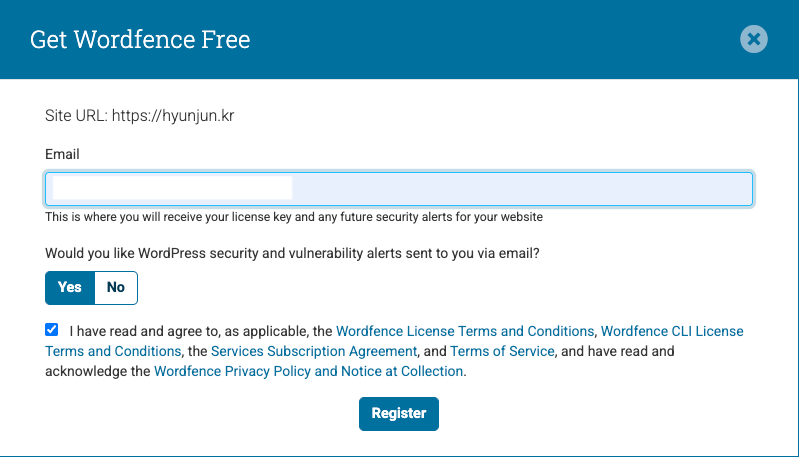799x457 pixels.
Task: Close the Get Wordfence Free dialog
Action: pyautogui.click(x=754, y=39)
